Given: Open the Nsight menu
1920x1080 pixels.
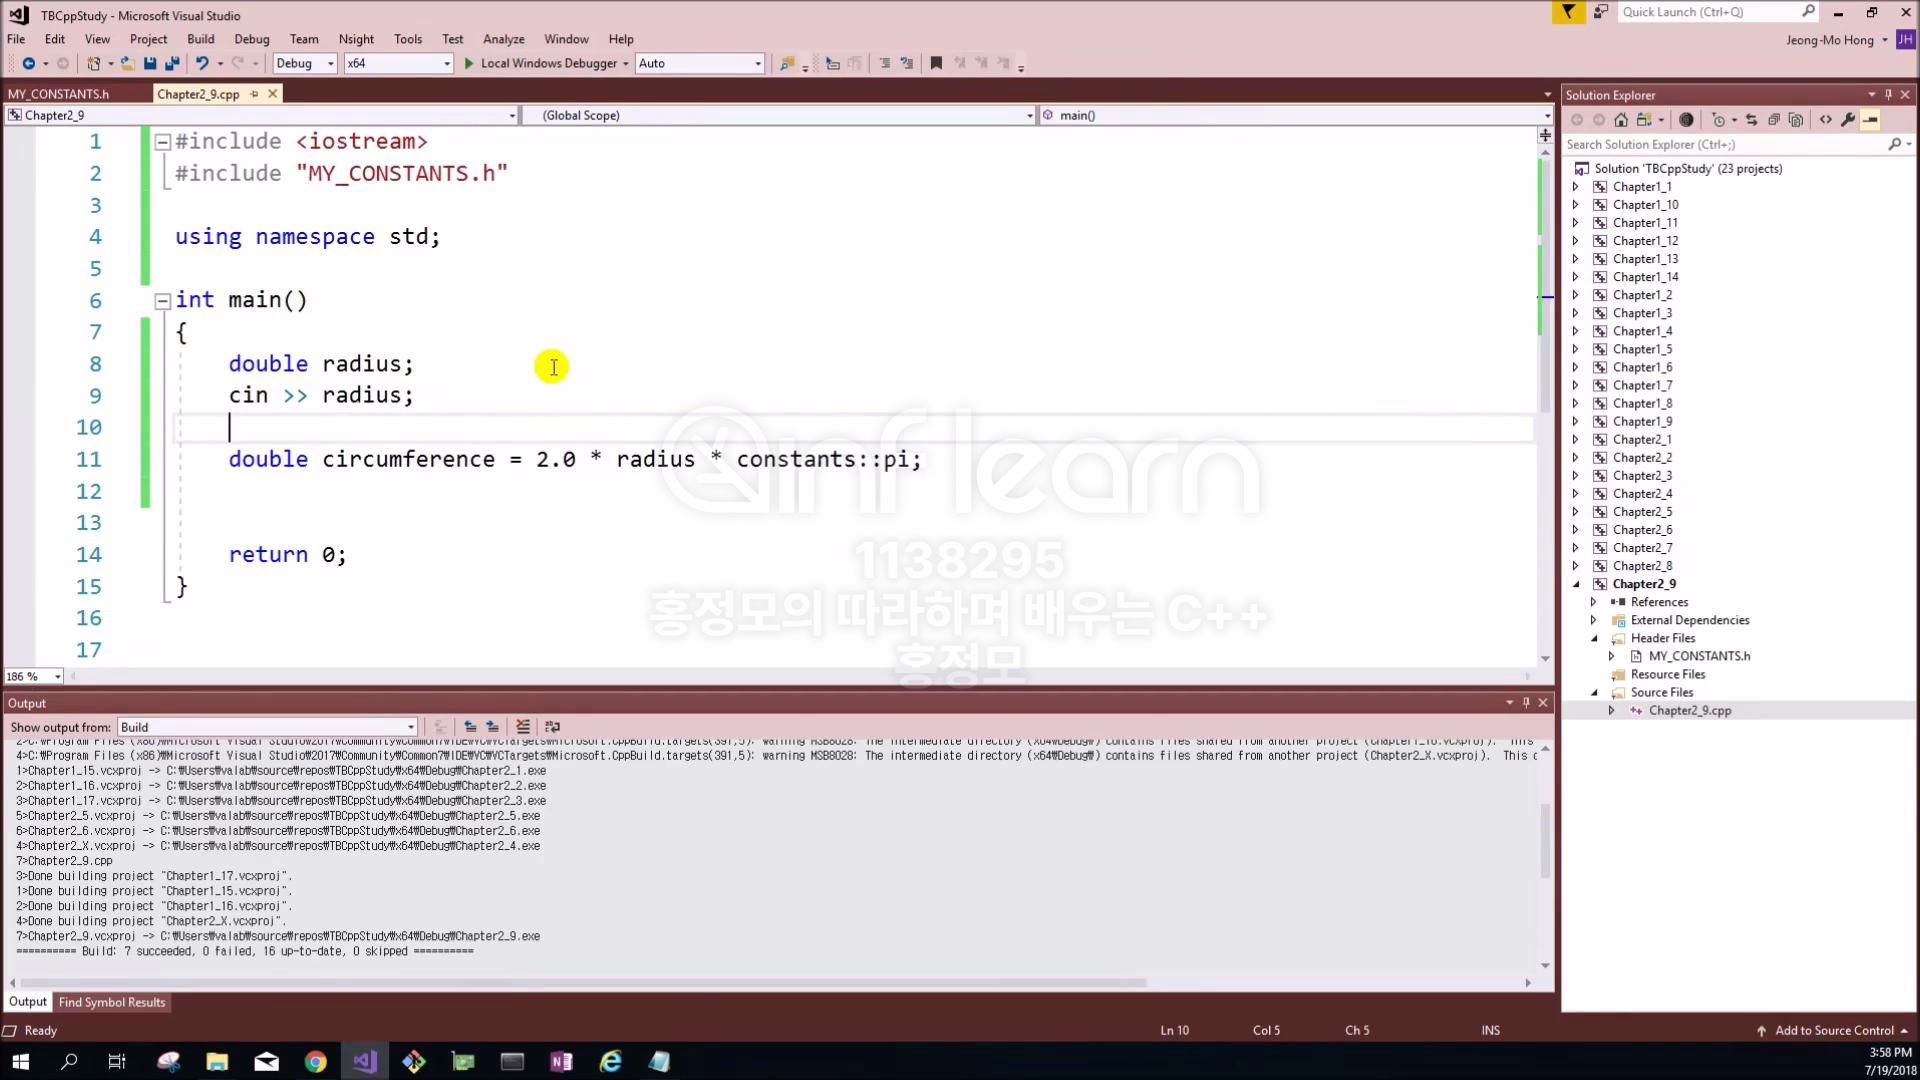Looking at the screenshot, I should pos(356,39).
